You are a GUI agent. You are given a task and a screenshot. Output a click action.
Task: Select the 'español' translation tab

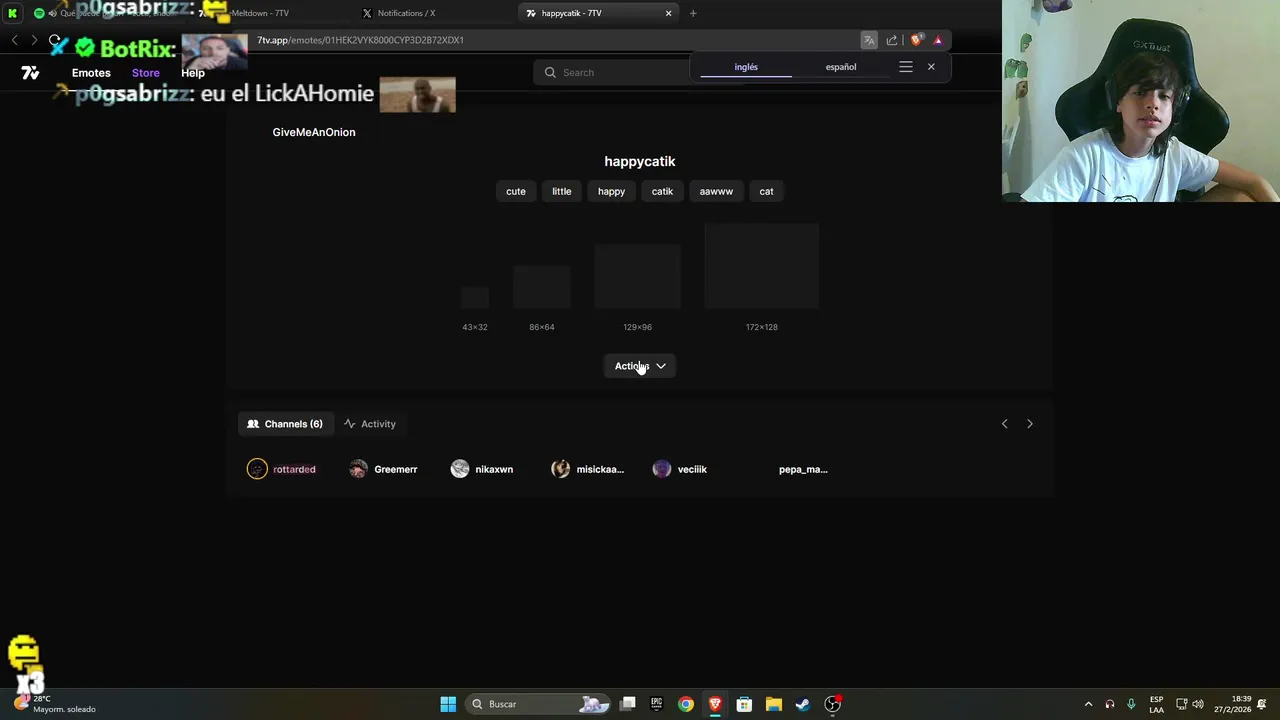(x=841, y=67)
